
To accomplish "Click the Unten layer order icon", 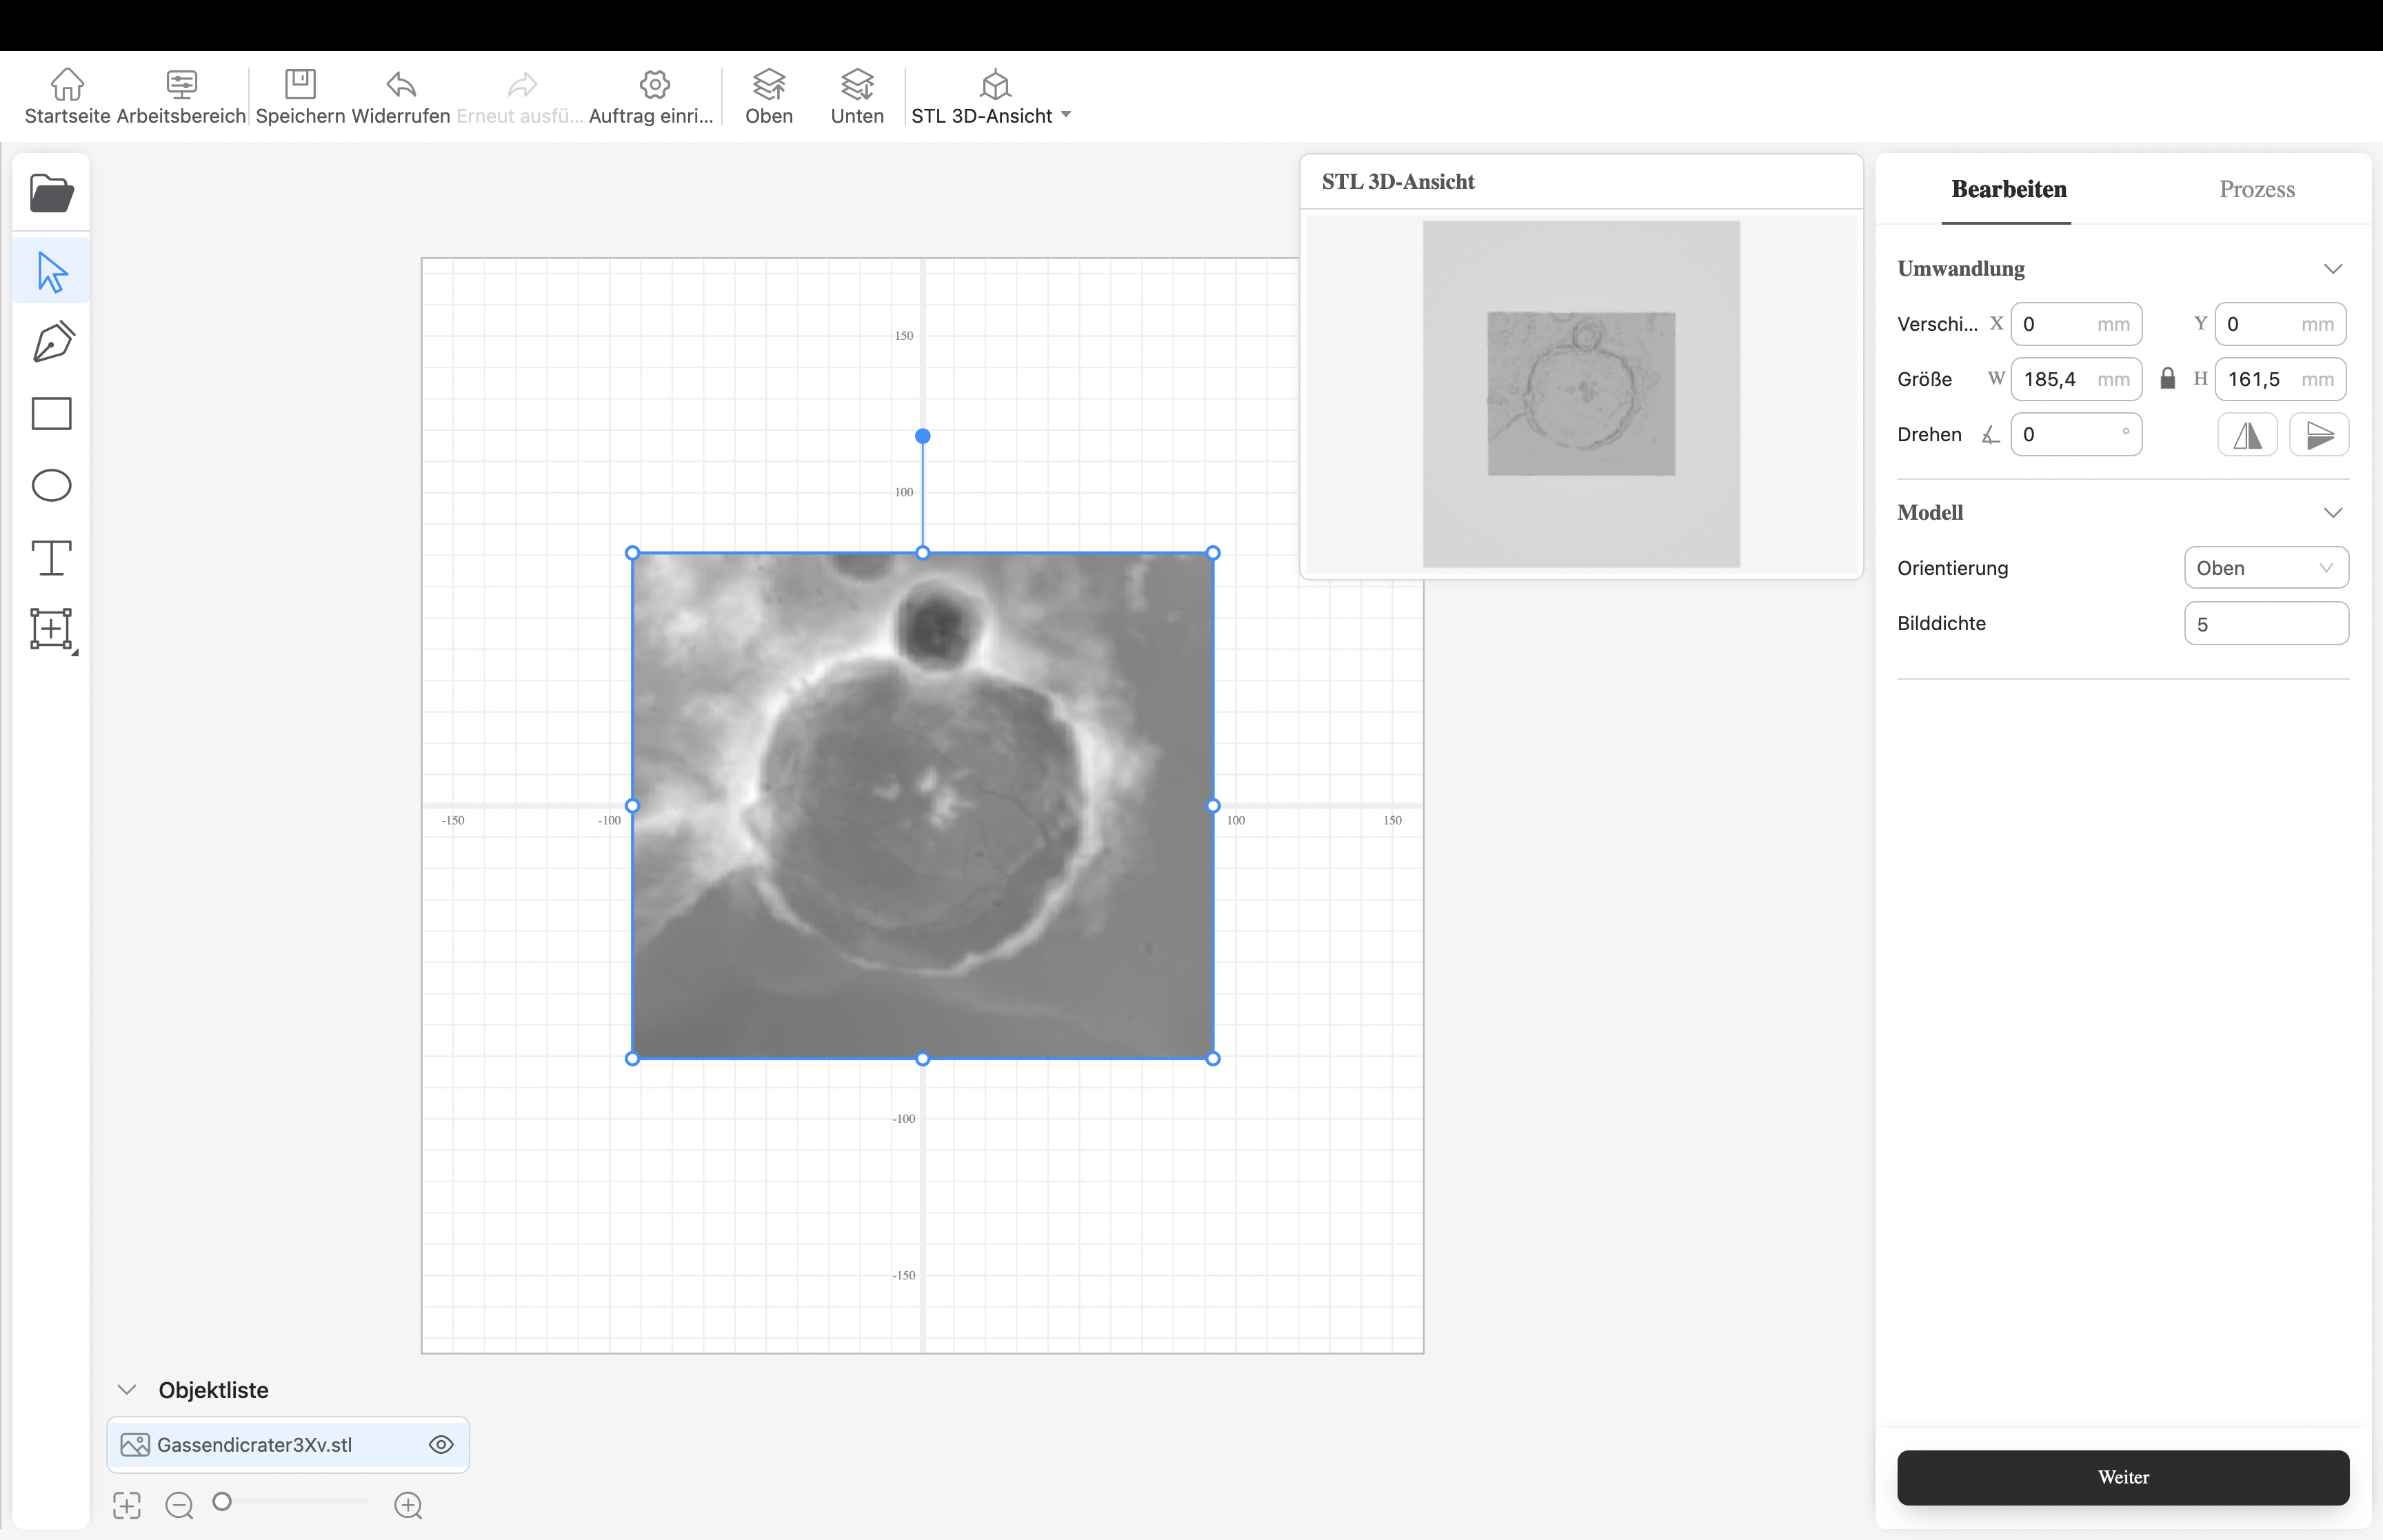I will (x=857, y=85).
